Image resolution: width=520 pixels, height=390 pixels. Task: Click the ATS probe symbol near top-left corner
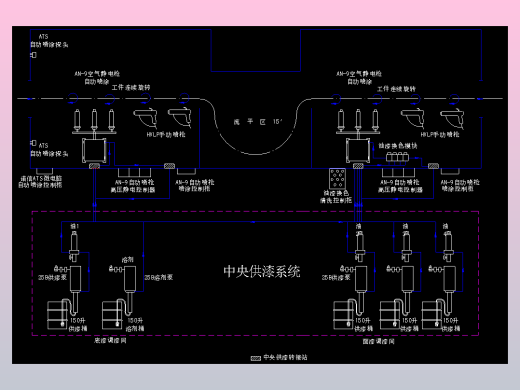[33, 55]
